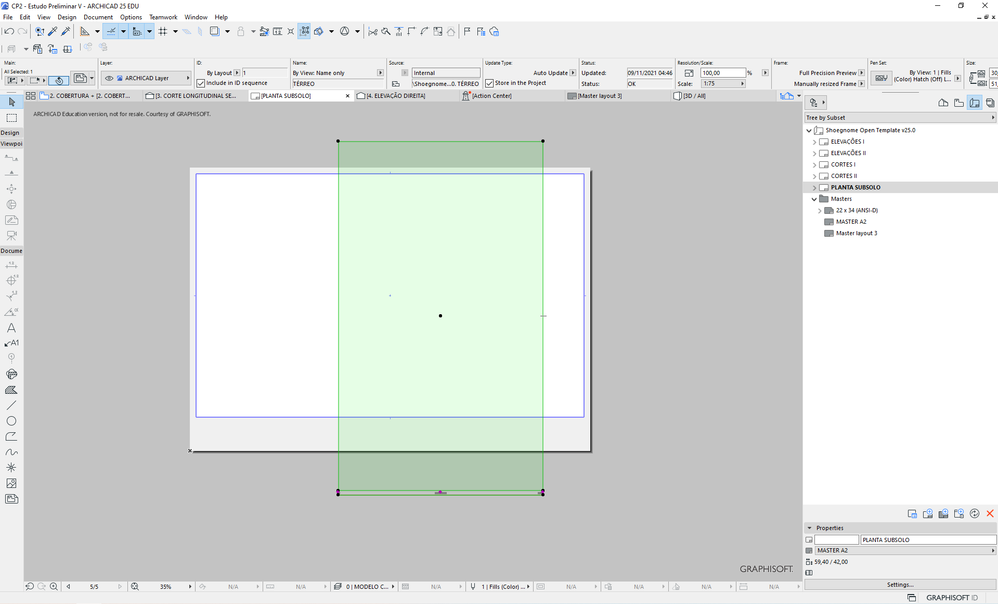This screenshot has width=998, height=604.
Task: Pick the Circle/Arc tool
Action: pyautogui.click(x=11, y=421)
